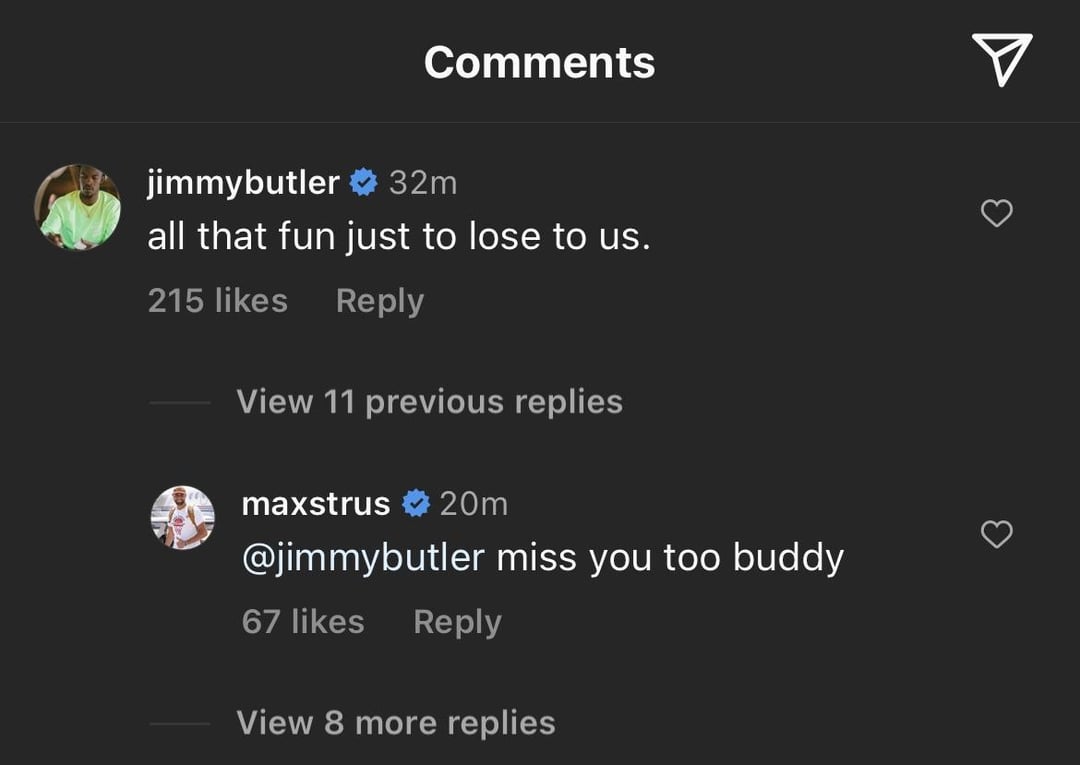Open maxstrus's profile picture
Screen dimensions: 1080x765
point(182,517)
